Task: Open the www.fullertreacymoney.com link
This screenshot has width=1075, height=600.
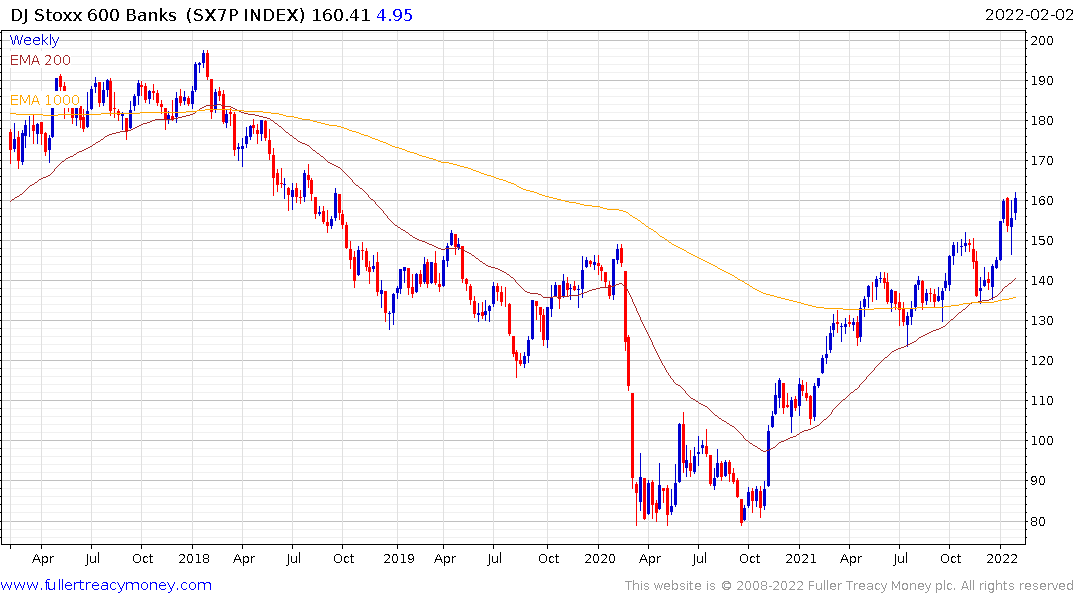Action: (x=106, y=585)
